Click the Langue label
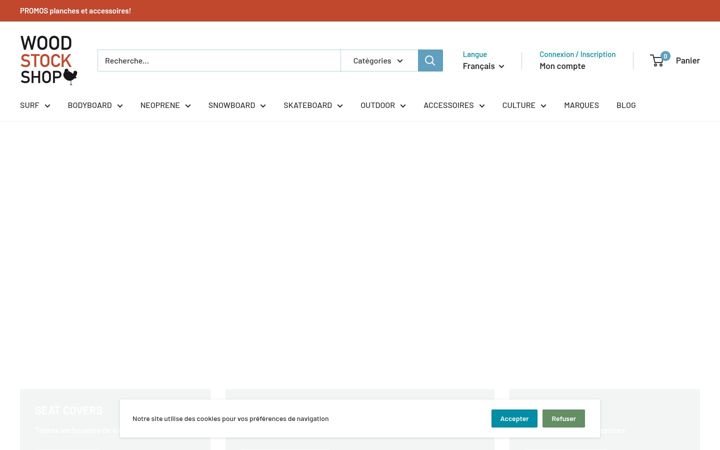720x450 pixels. coord(474,54)
